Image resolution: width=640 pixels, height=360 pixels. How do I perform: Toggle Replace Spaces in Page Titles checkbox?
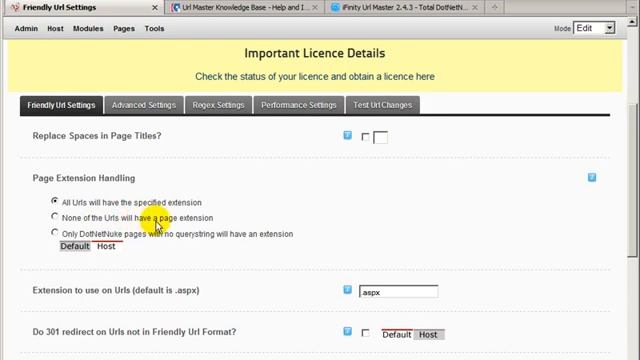click(x=365, y=137)
